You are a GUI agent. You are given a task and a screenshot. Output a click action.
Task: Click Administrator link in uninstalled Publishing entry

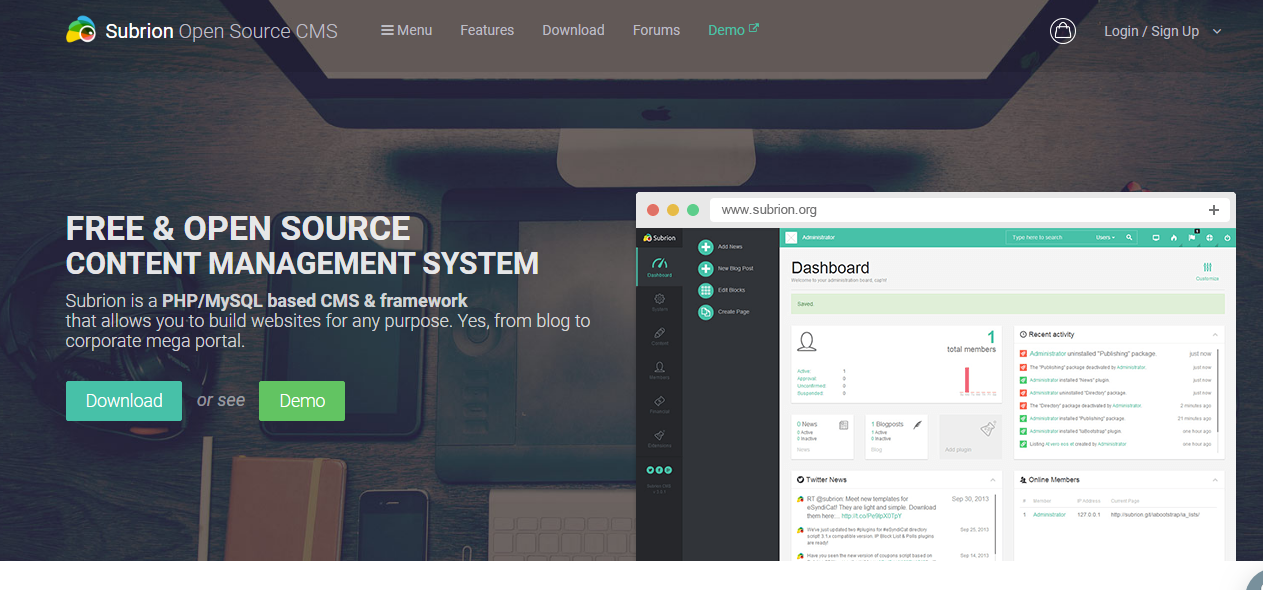(x=1048, y=353)
